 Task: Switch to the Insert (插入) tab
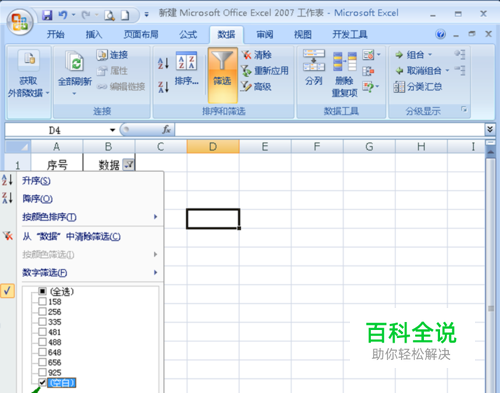pyautogui.click(x=94, y=34)
